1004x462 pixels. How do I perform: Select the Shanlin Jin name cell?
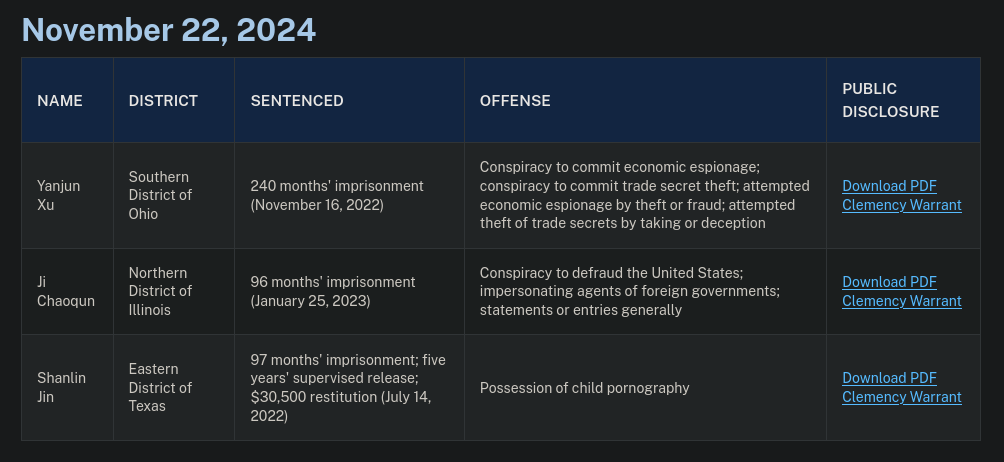61,387
